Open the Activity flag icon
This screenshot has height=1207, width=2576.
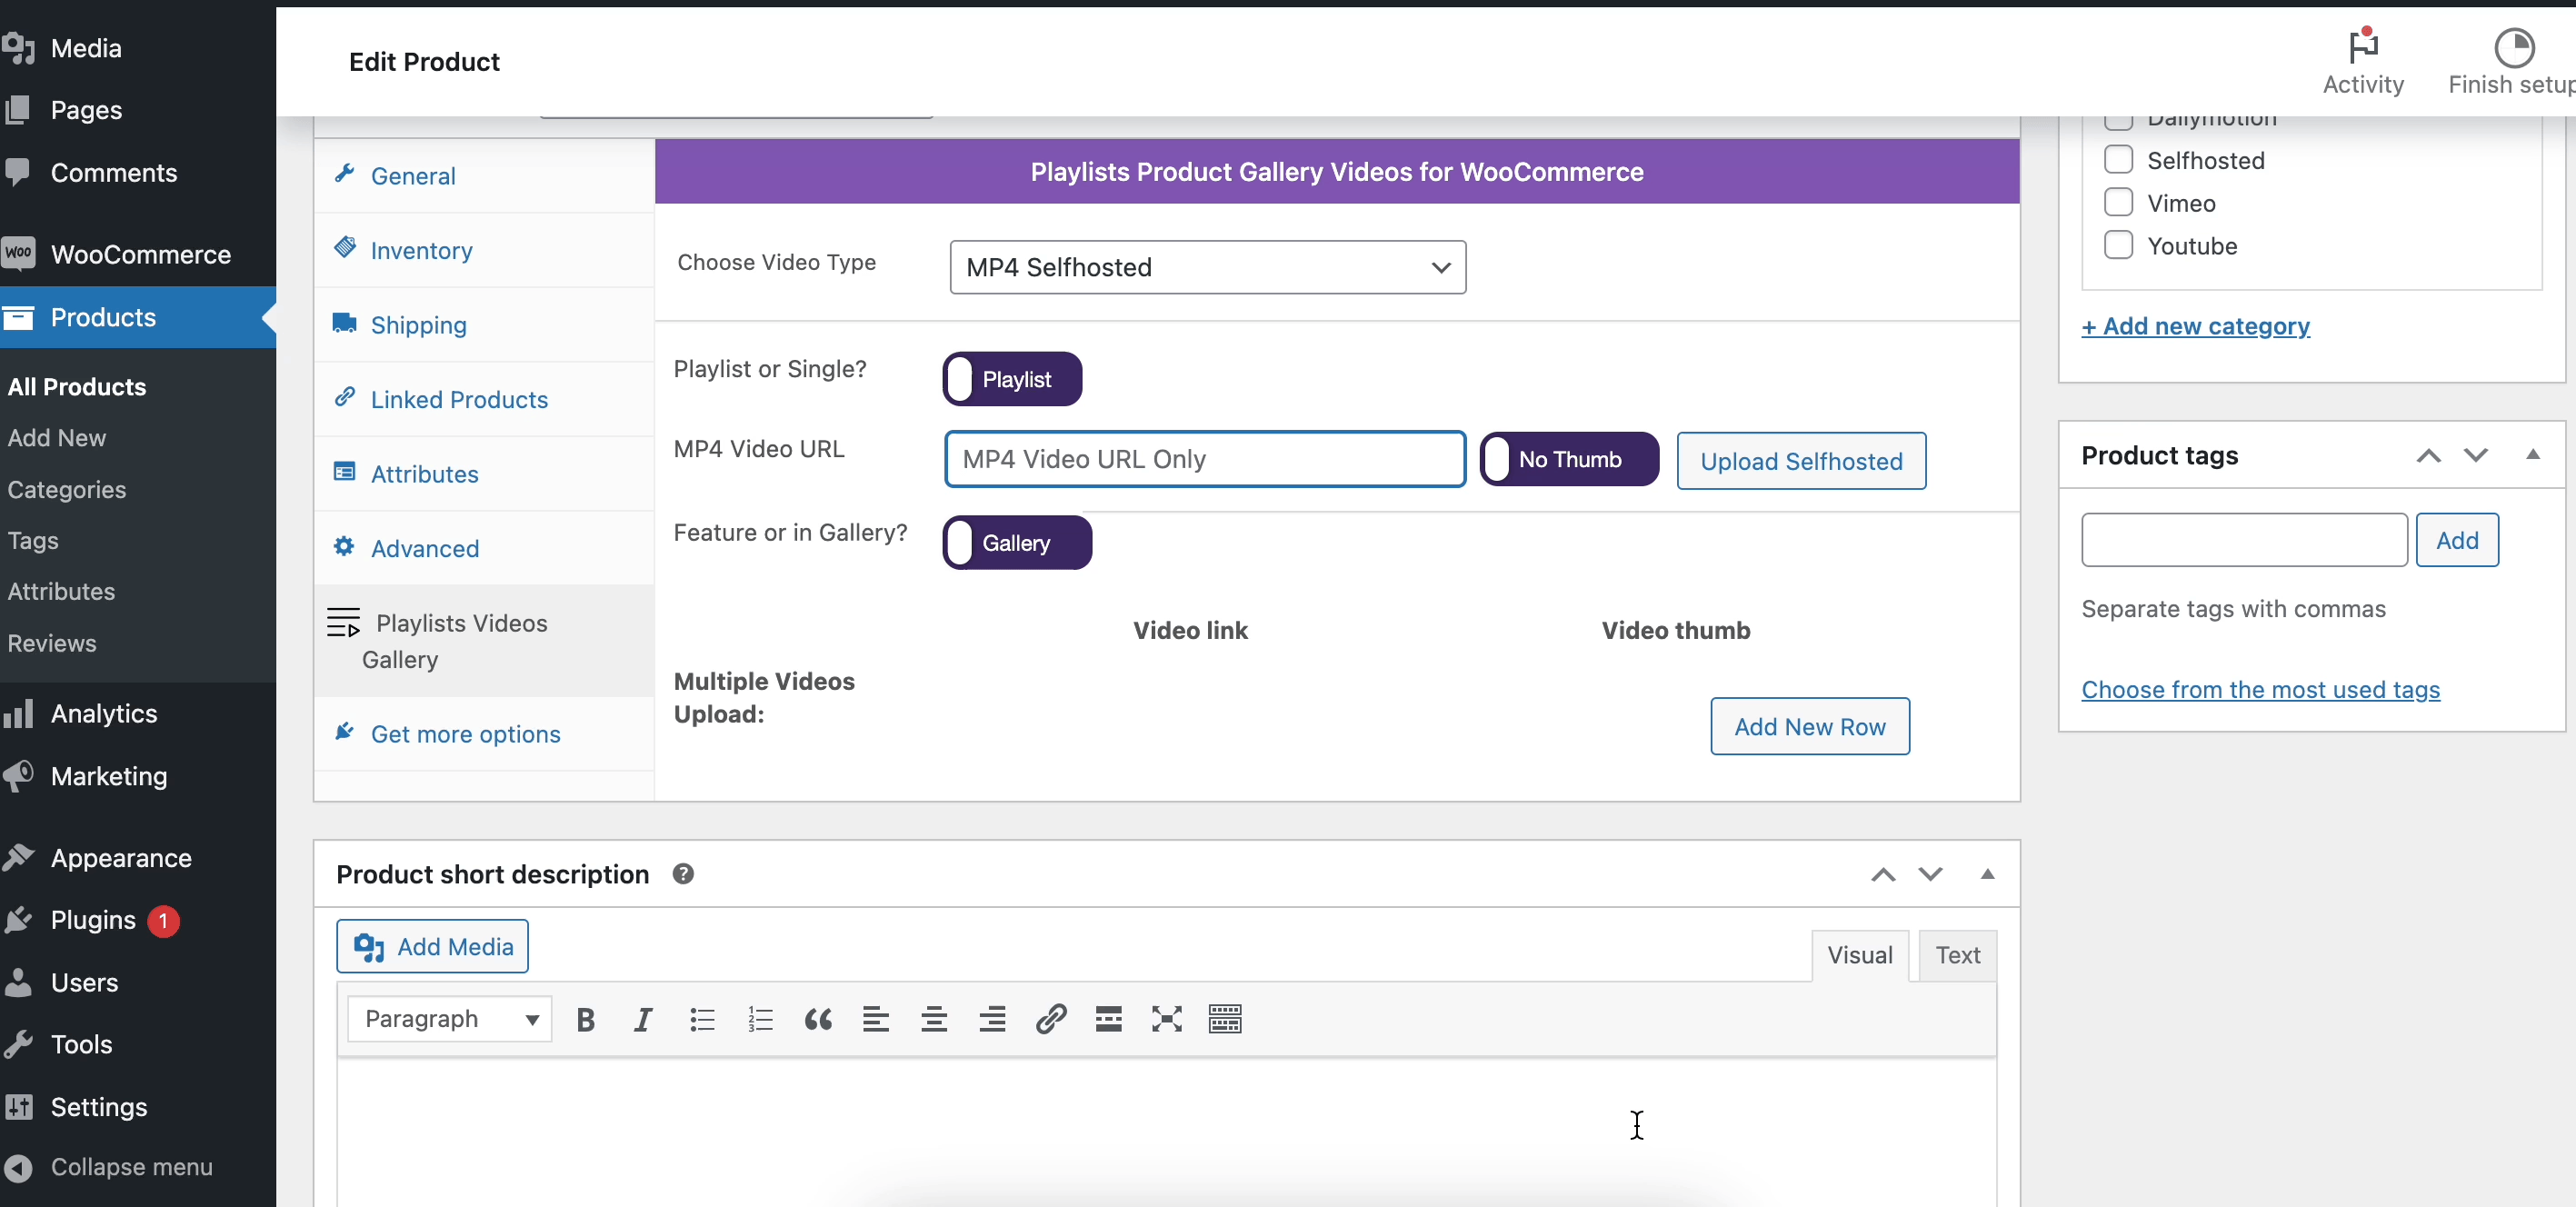2362,47
